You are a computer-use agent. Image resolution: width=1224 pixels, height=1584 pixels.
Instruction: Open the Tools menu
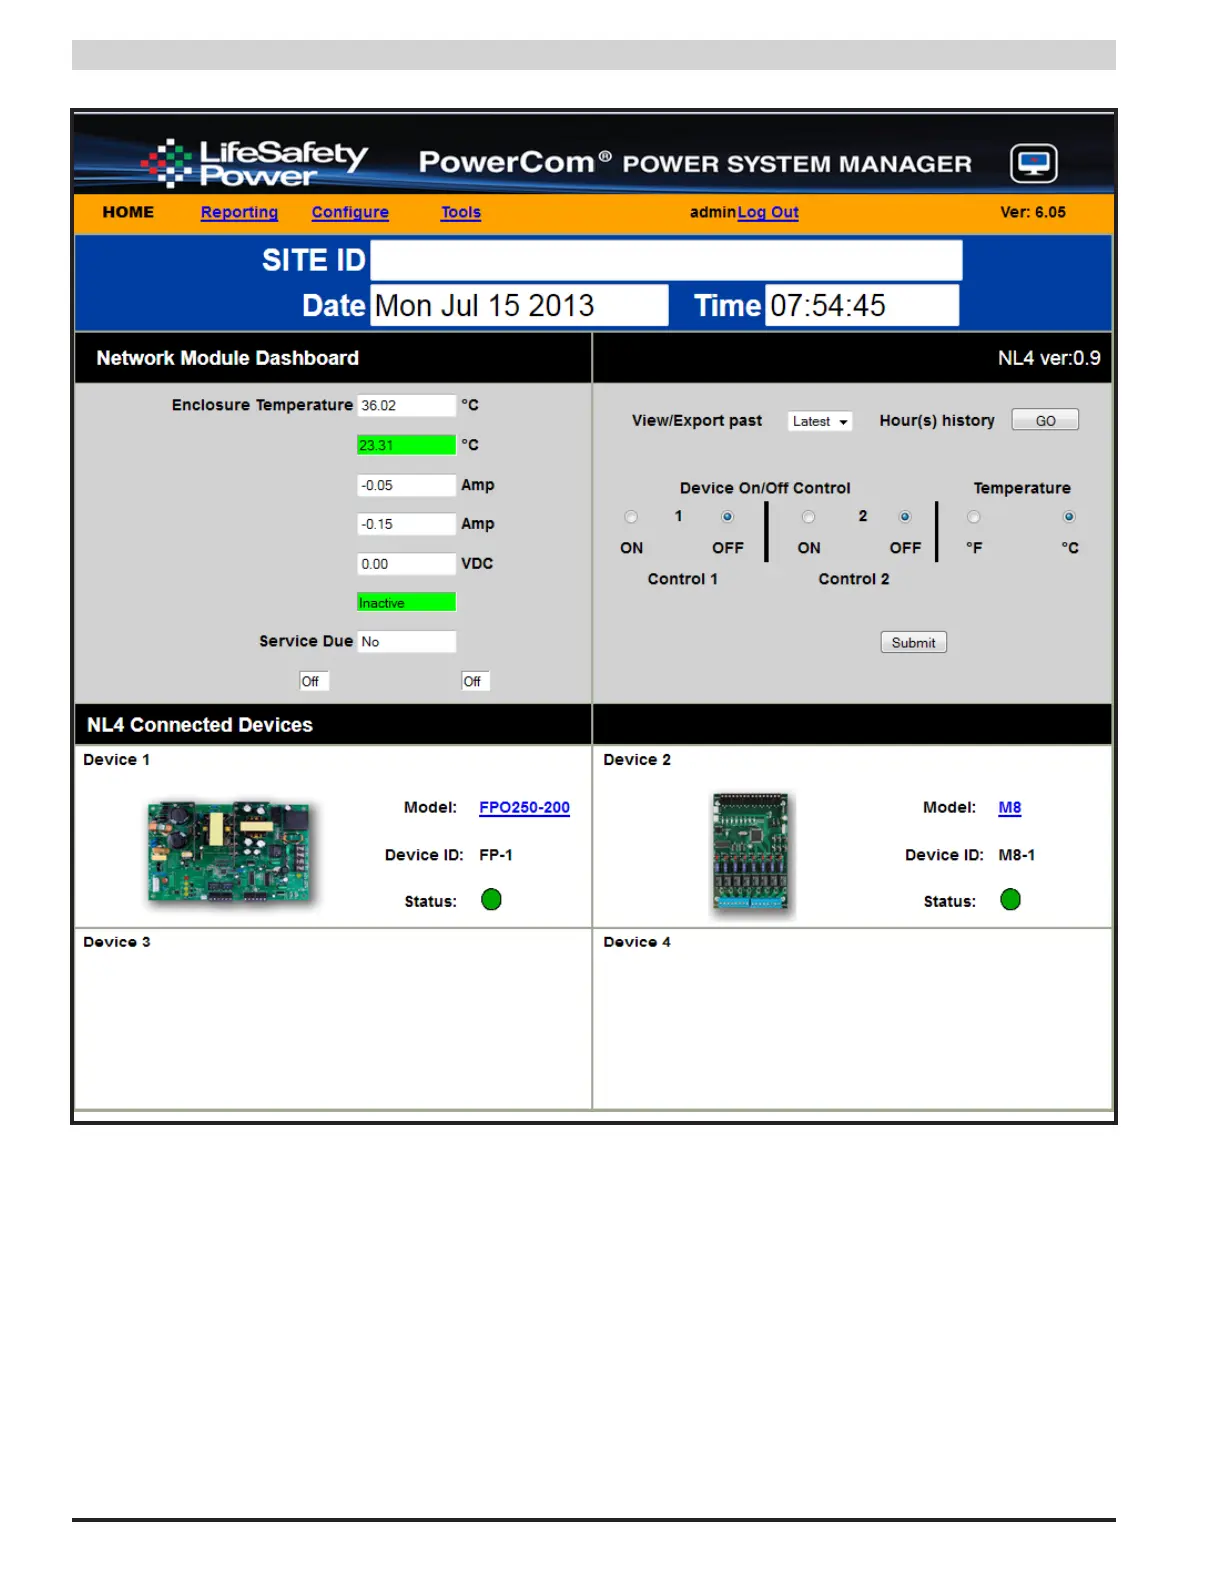tap(461, 212)
